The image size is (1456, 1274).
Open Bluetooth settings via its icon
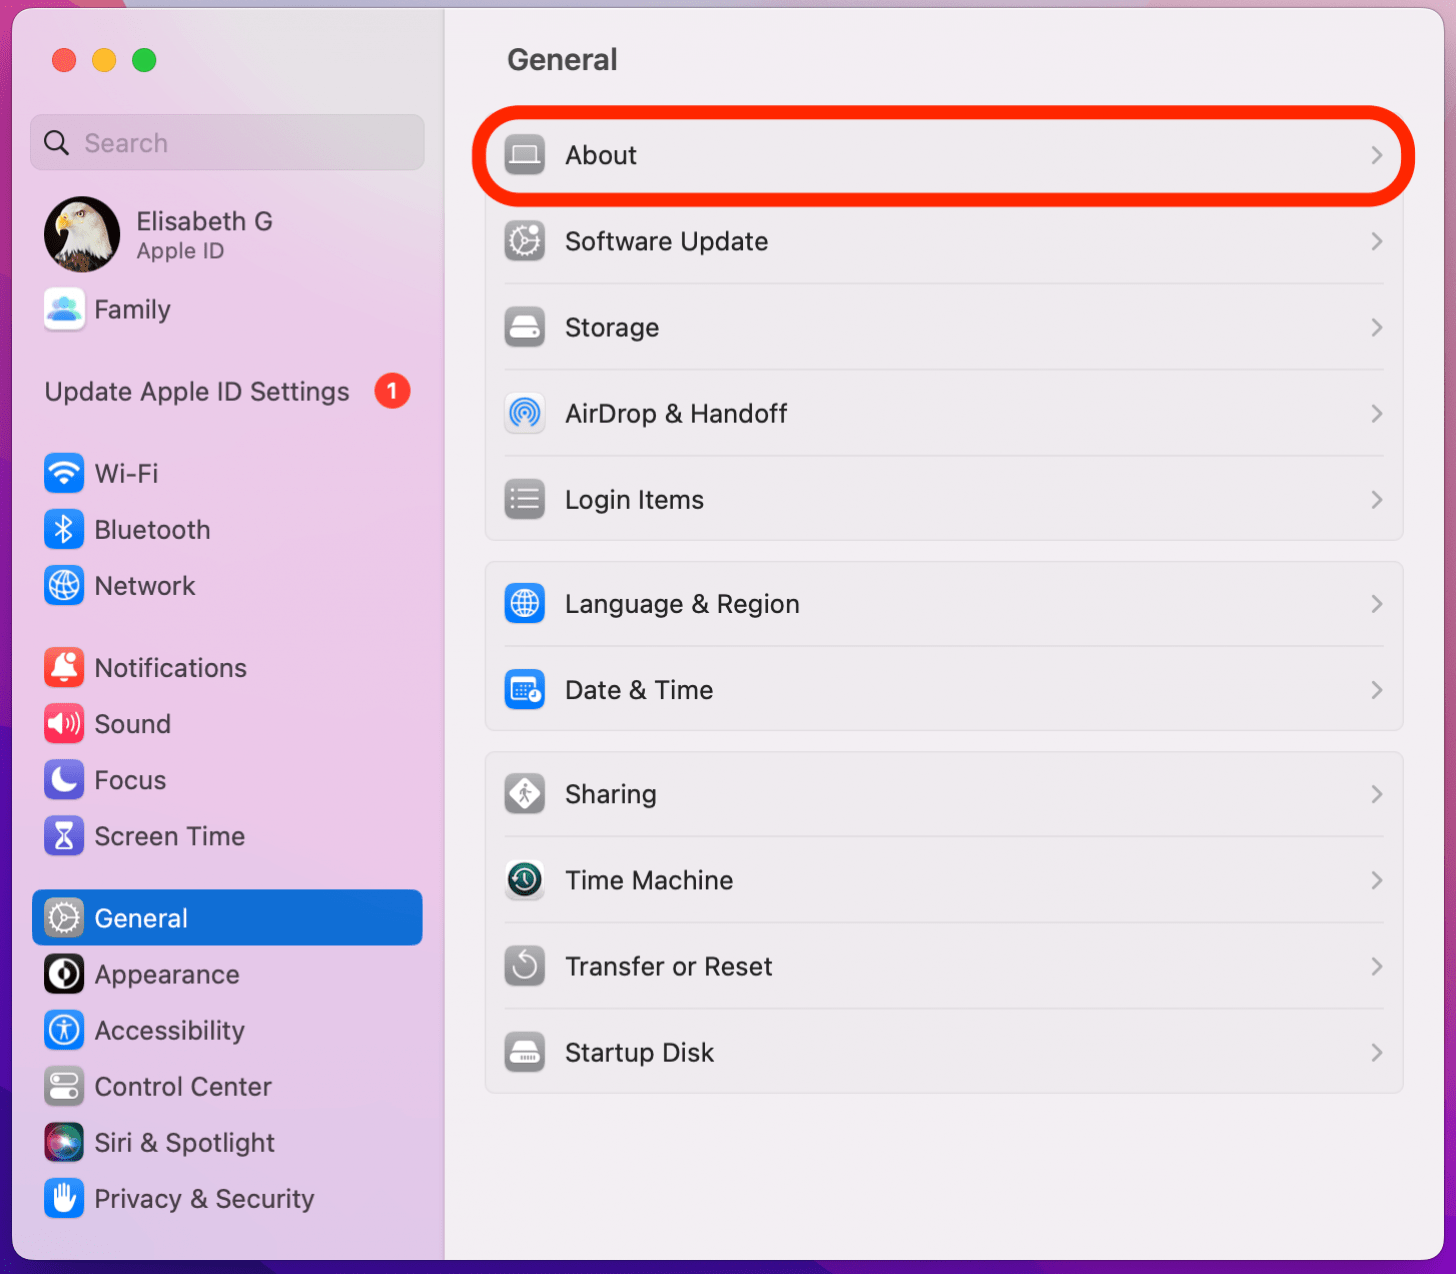63,529
